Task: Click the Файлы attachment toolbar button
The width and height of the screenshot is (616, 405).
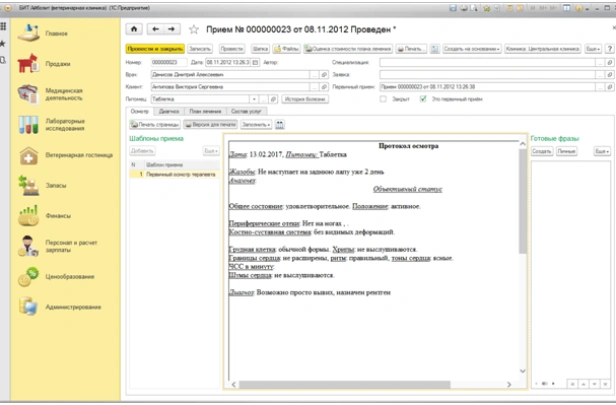Action: point(286,48)
